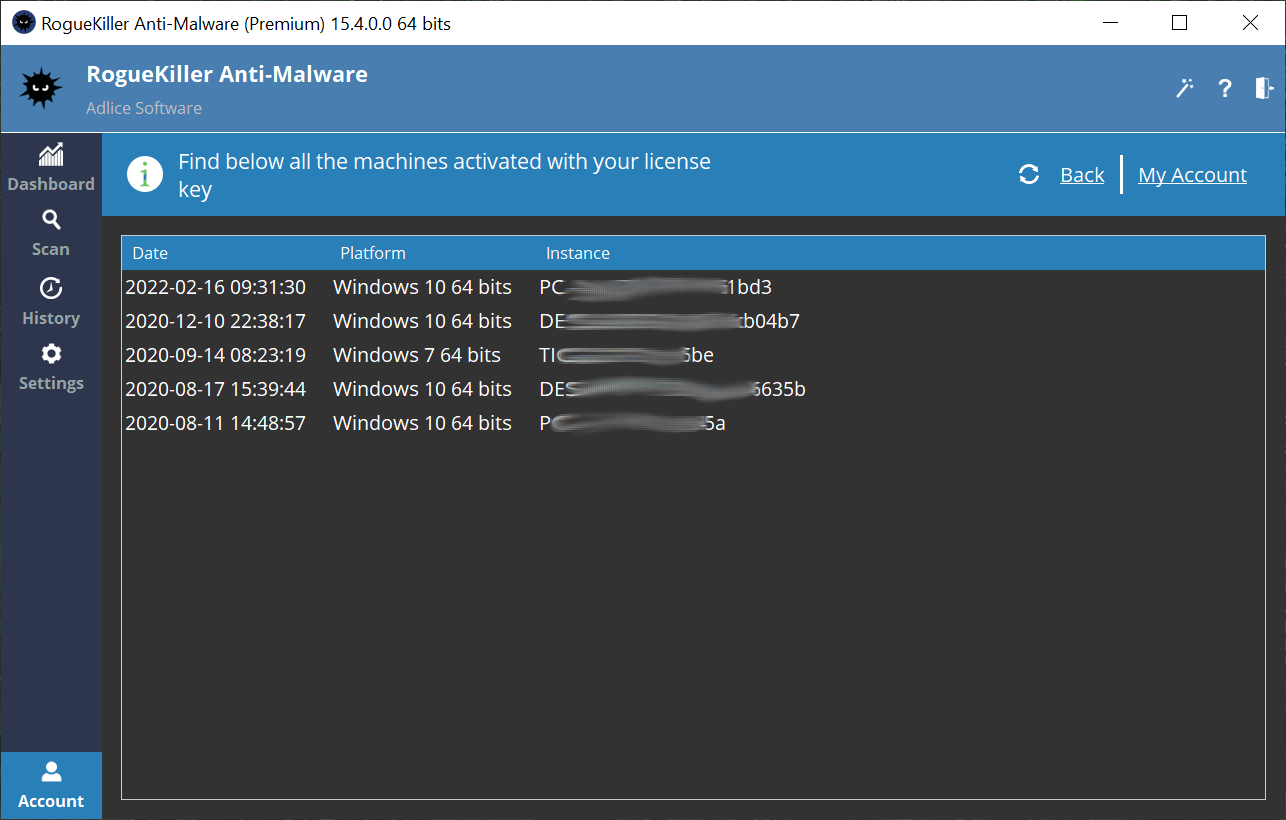Go to the Scan section
1286x820 pixels.
click(51, 233)
